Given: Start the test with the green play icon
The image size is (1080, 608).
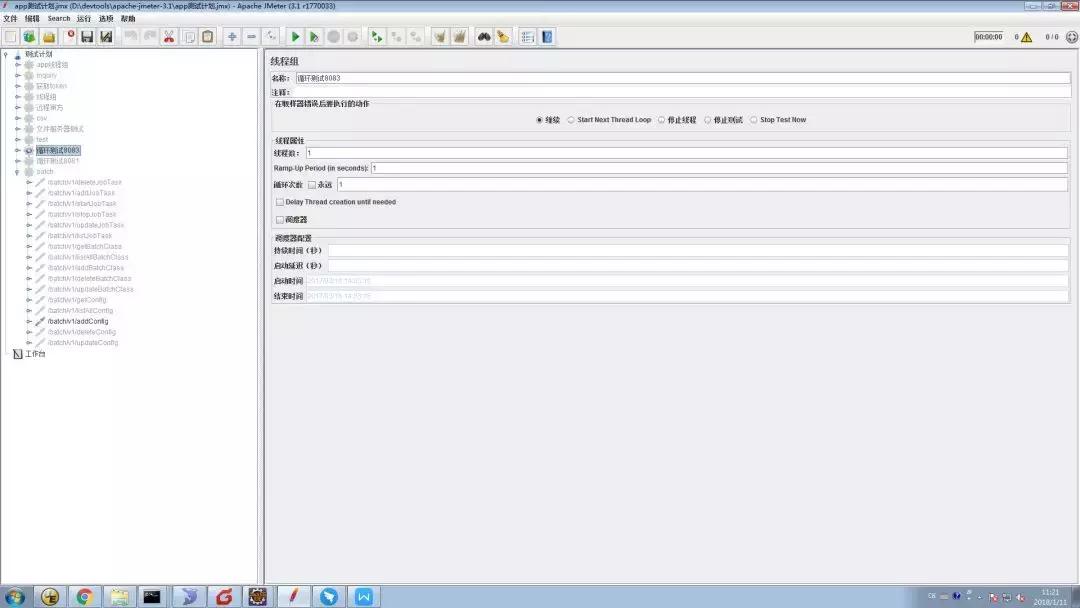Looking at the screenshot, I should coord(293,36).
